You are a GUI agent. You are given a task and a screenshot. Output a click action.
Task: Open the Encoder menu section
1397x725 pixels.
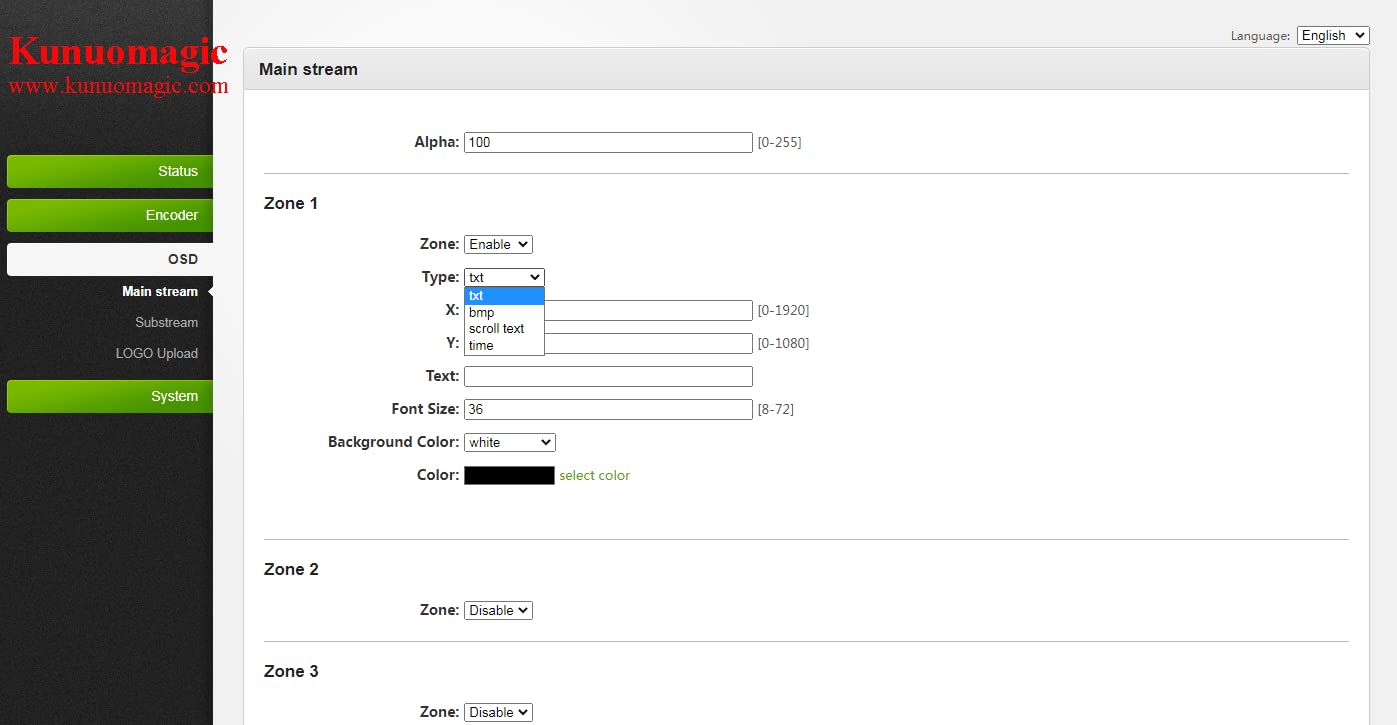pyautogui.click(x=110, y=215)
